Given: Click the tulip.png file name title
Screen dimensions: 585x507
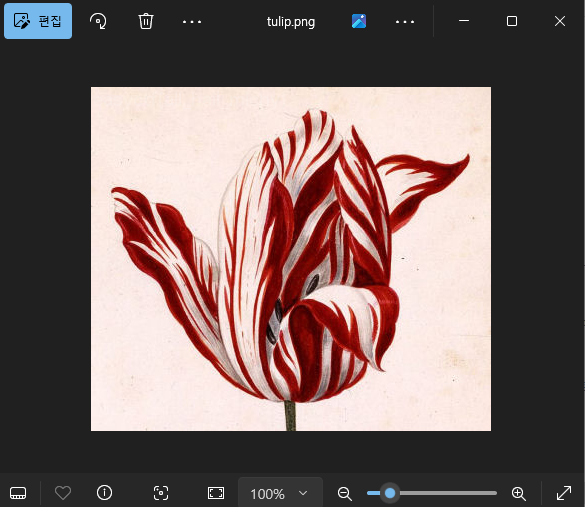Looking at the screenshot, I should (x=291, y=22).
